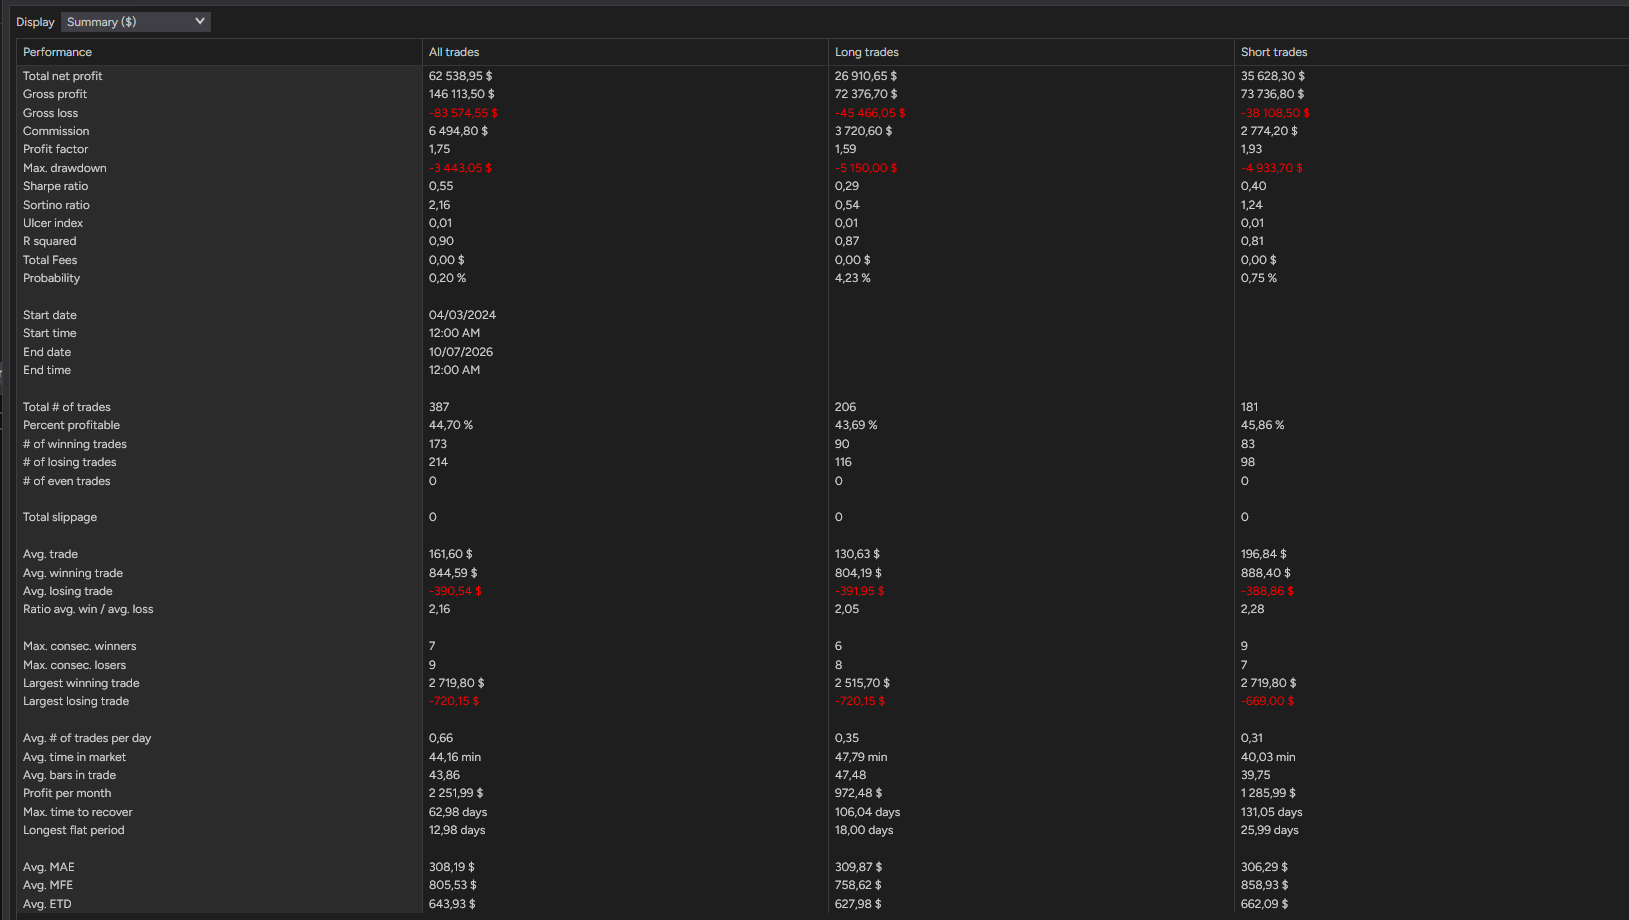Click the Long trades column header
Viewport: 1629px width, 920px height.
click(x=867, y=52)
